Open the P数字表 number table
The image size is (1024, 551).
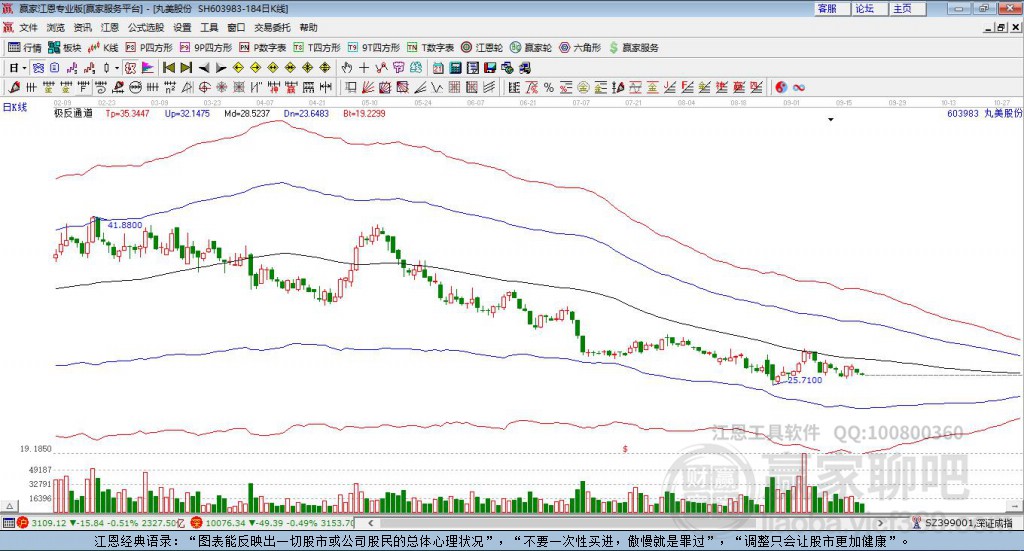(263, 48)
